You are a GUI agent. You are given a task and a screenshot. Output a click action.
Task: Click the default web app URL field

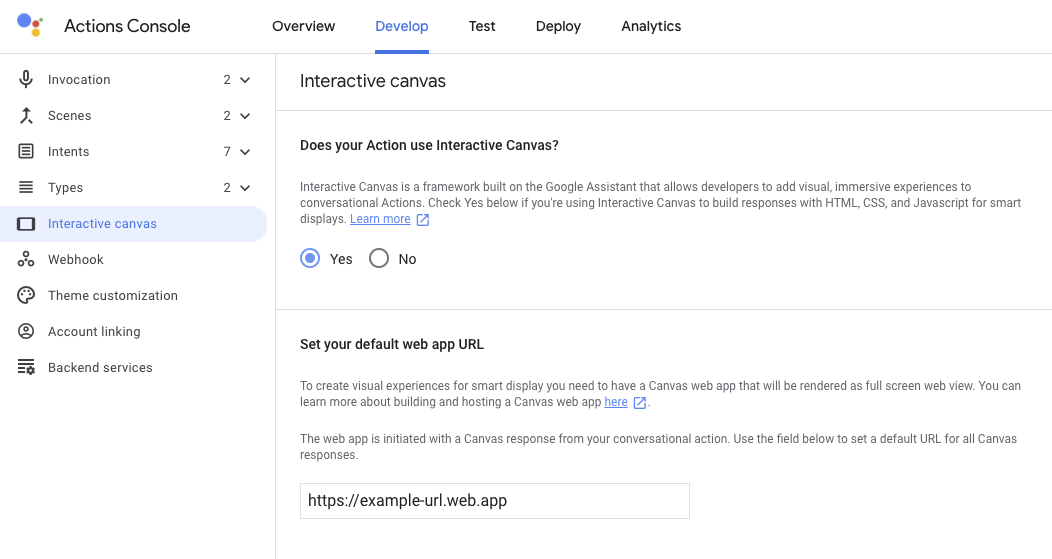tap(494, 501)
